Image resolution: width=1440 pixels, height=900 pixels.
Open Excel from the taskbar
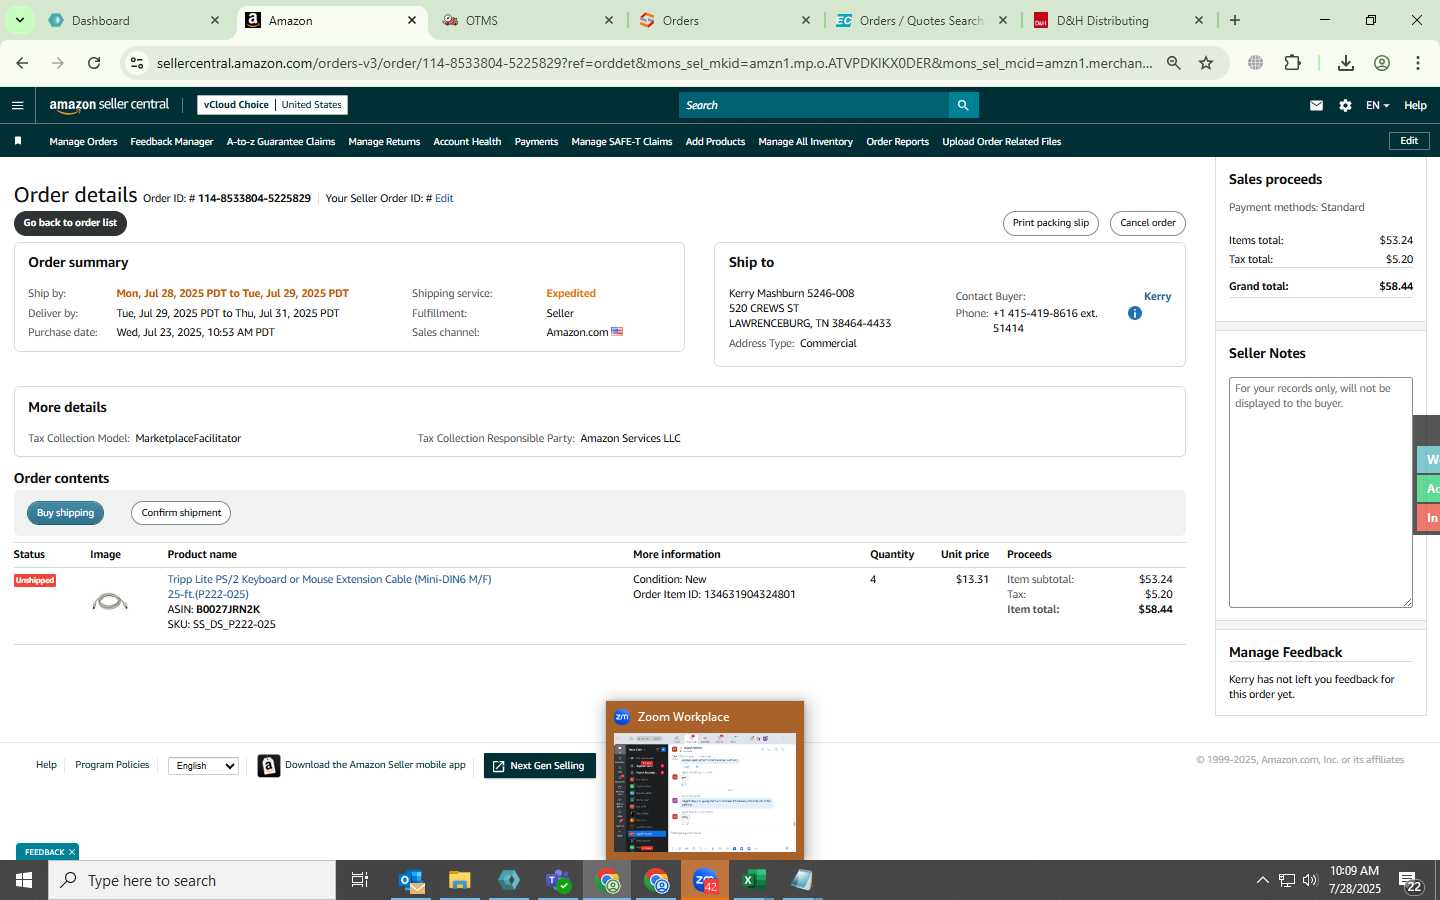(753, 880)
